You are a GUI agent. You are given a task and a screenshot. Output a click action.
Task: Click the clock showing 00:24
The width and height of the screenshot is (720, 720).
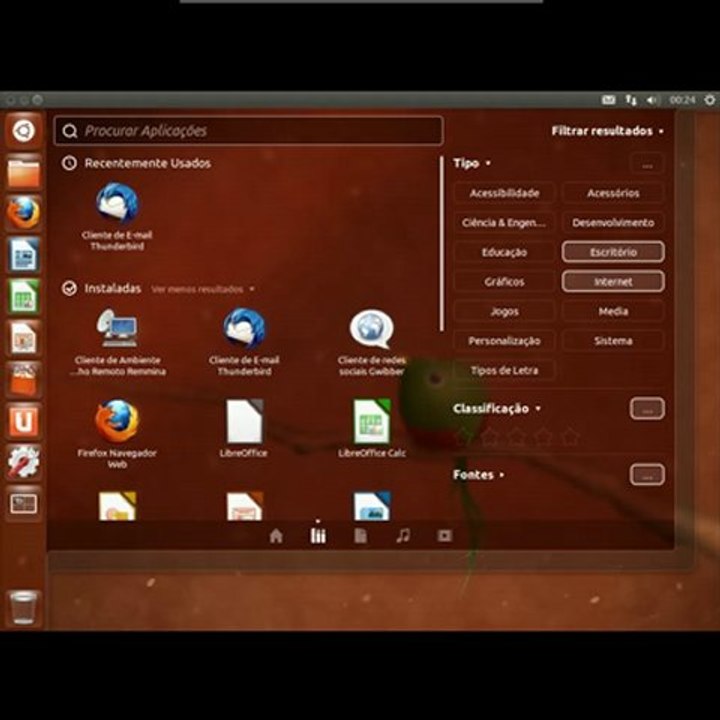pyautogui.click(x=682, y=100)
